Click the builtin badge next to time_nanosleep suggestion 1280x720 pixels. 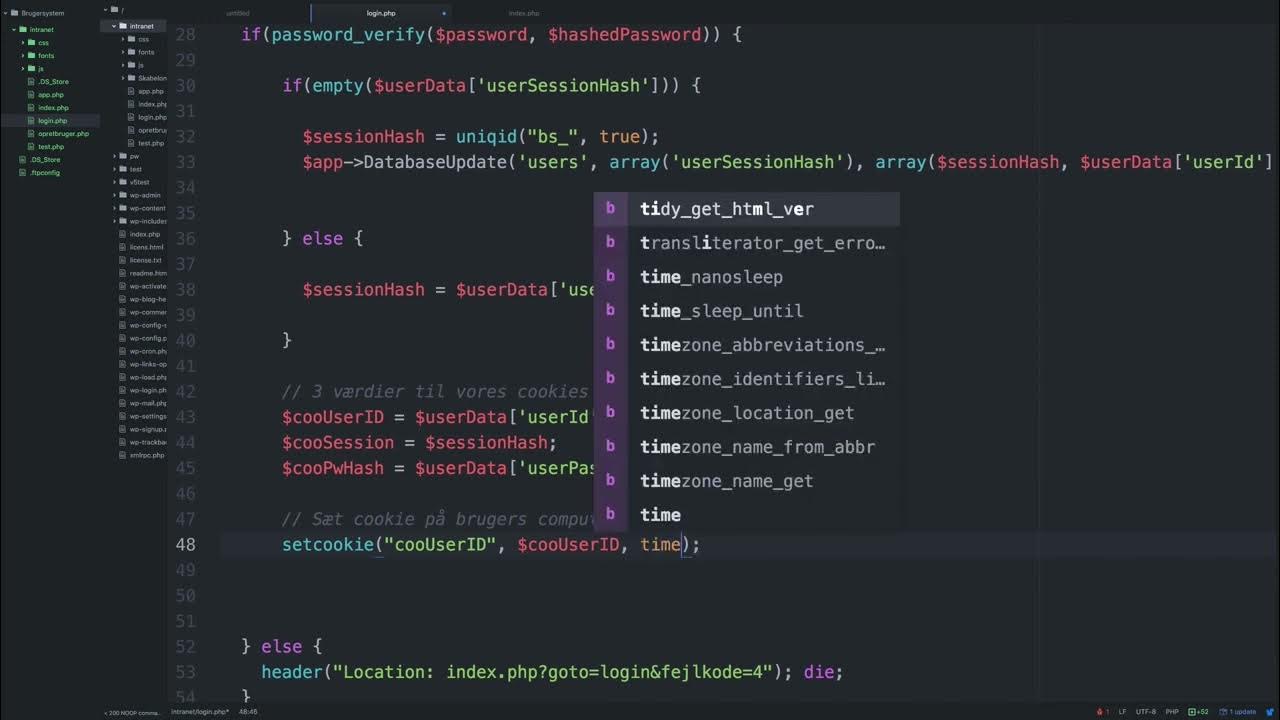point(610,277)
